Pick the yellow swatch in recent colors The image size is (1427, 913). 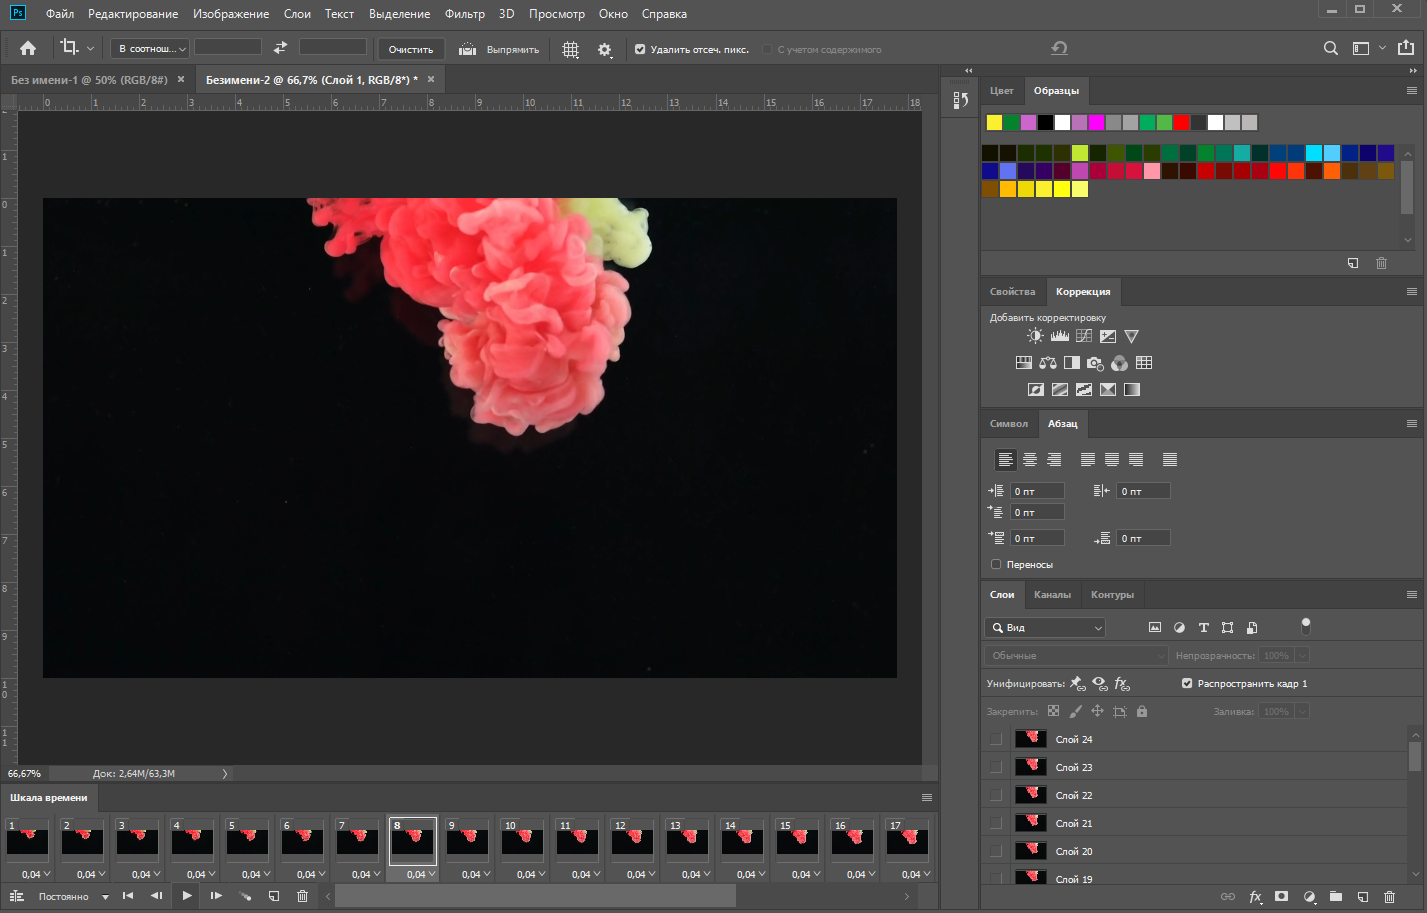point(994,122)
